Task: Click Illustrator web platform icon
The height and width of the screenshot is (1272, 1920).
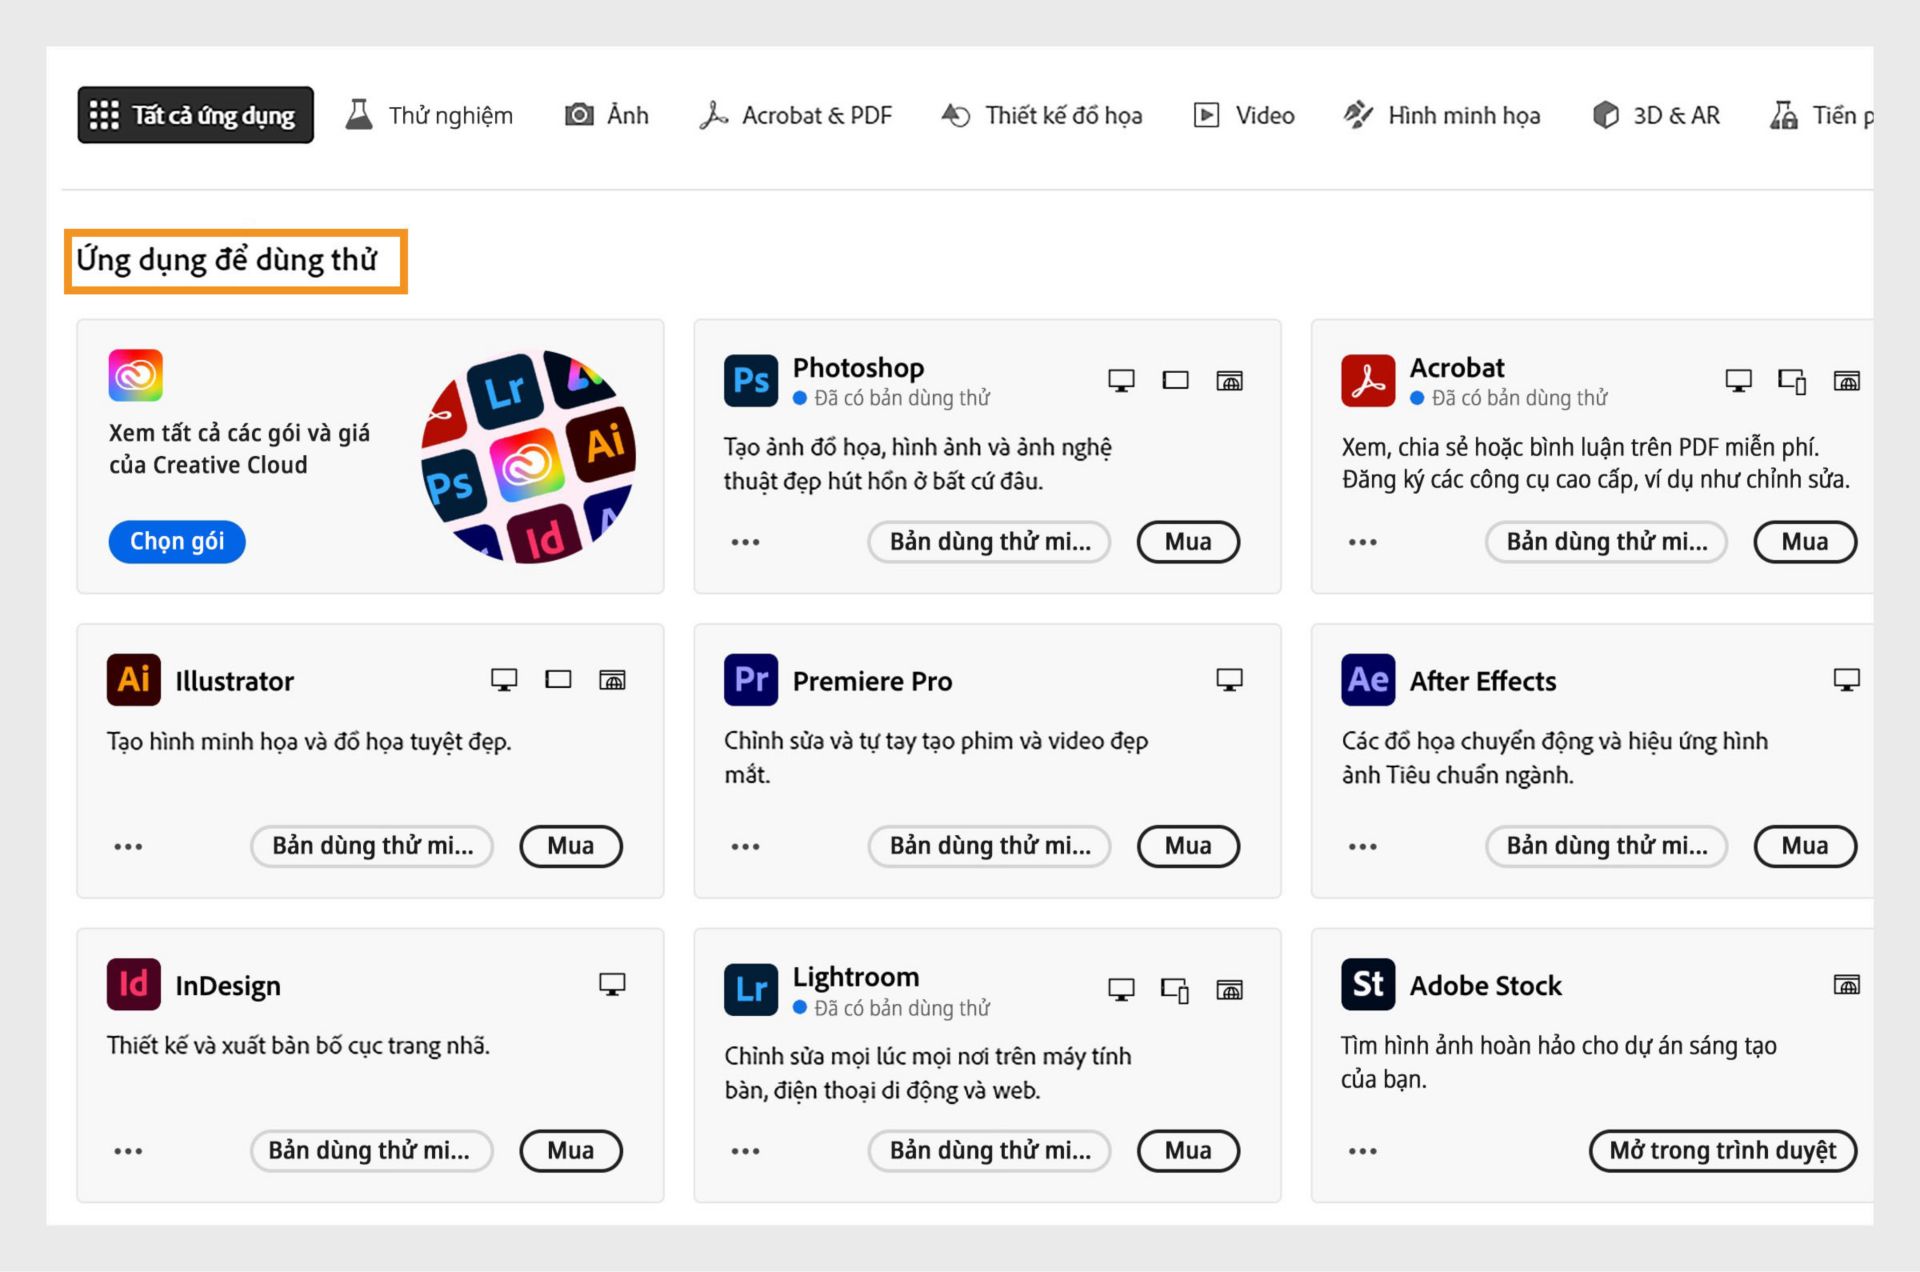Action: [612, 681]
